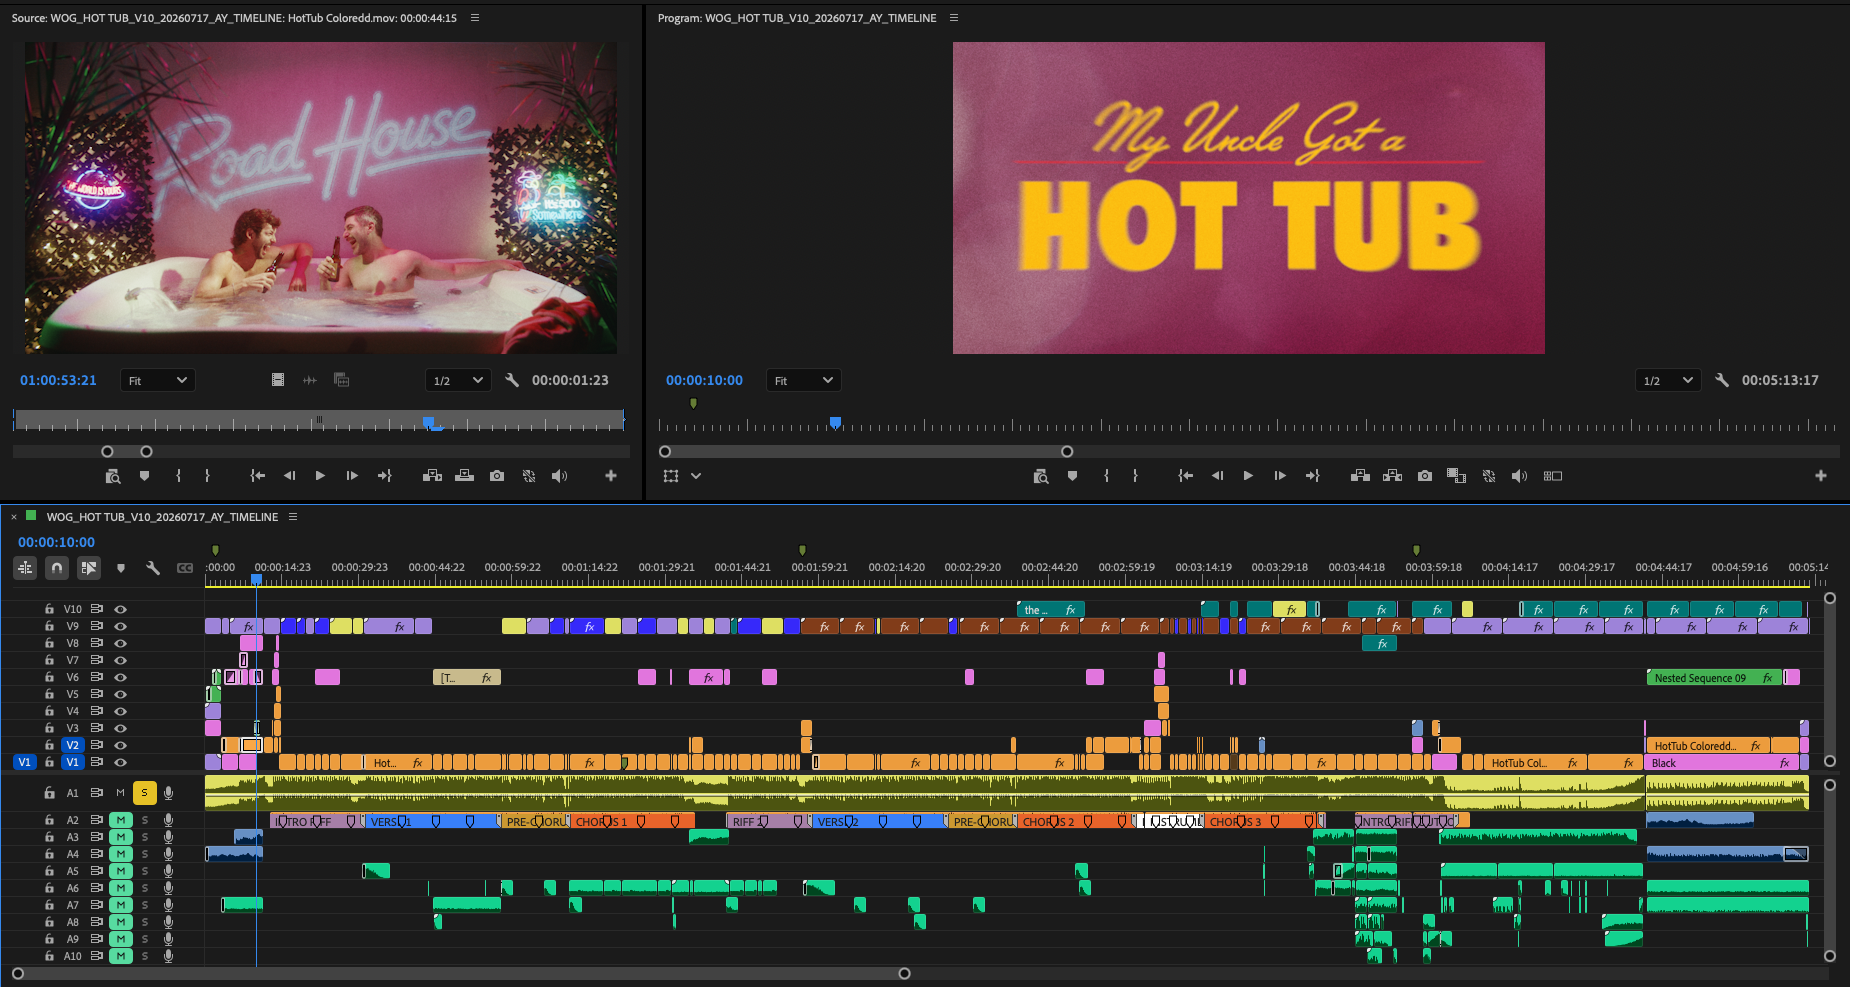Mark In point in the Source monitor
This screenshot has height=987, width=1850.
coord(179,476)
